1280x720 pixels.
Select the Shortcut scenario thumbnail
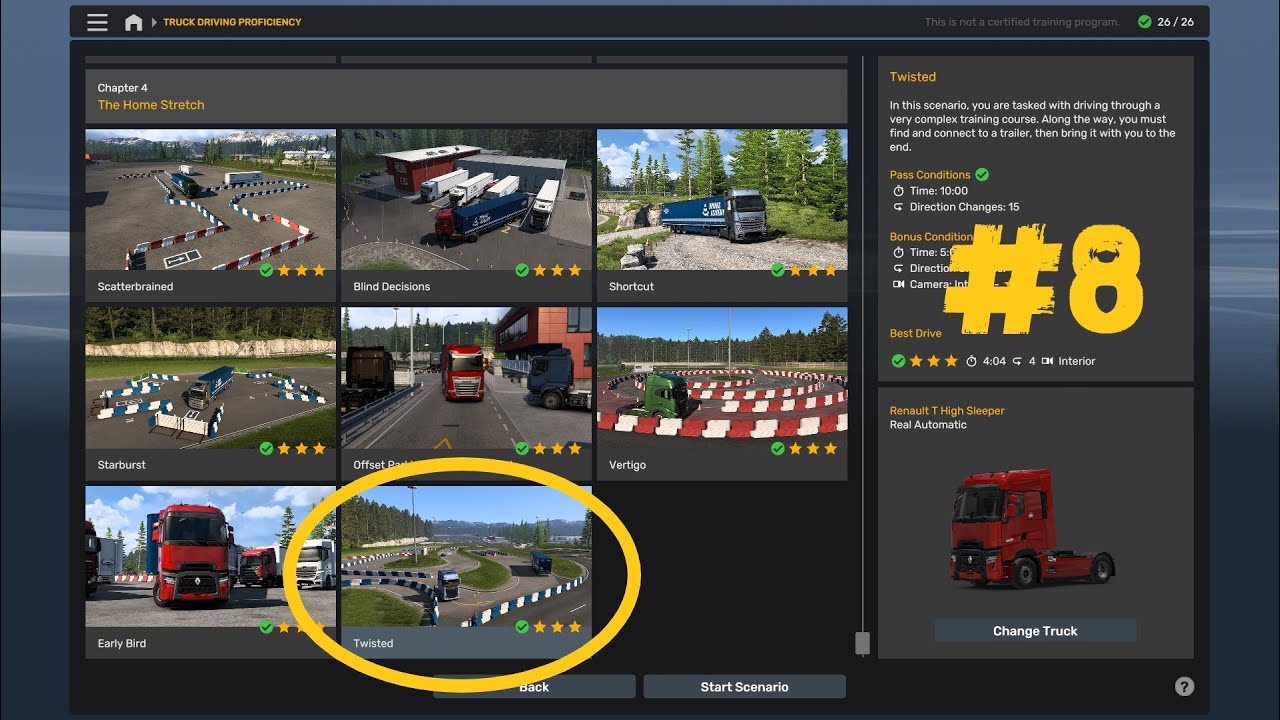click(722, 200)
